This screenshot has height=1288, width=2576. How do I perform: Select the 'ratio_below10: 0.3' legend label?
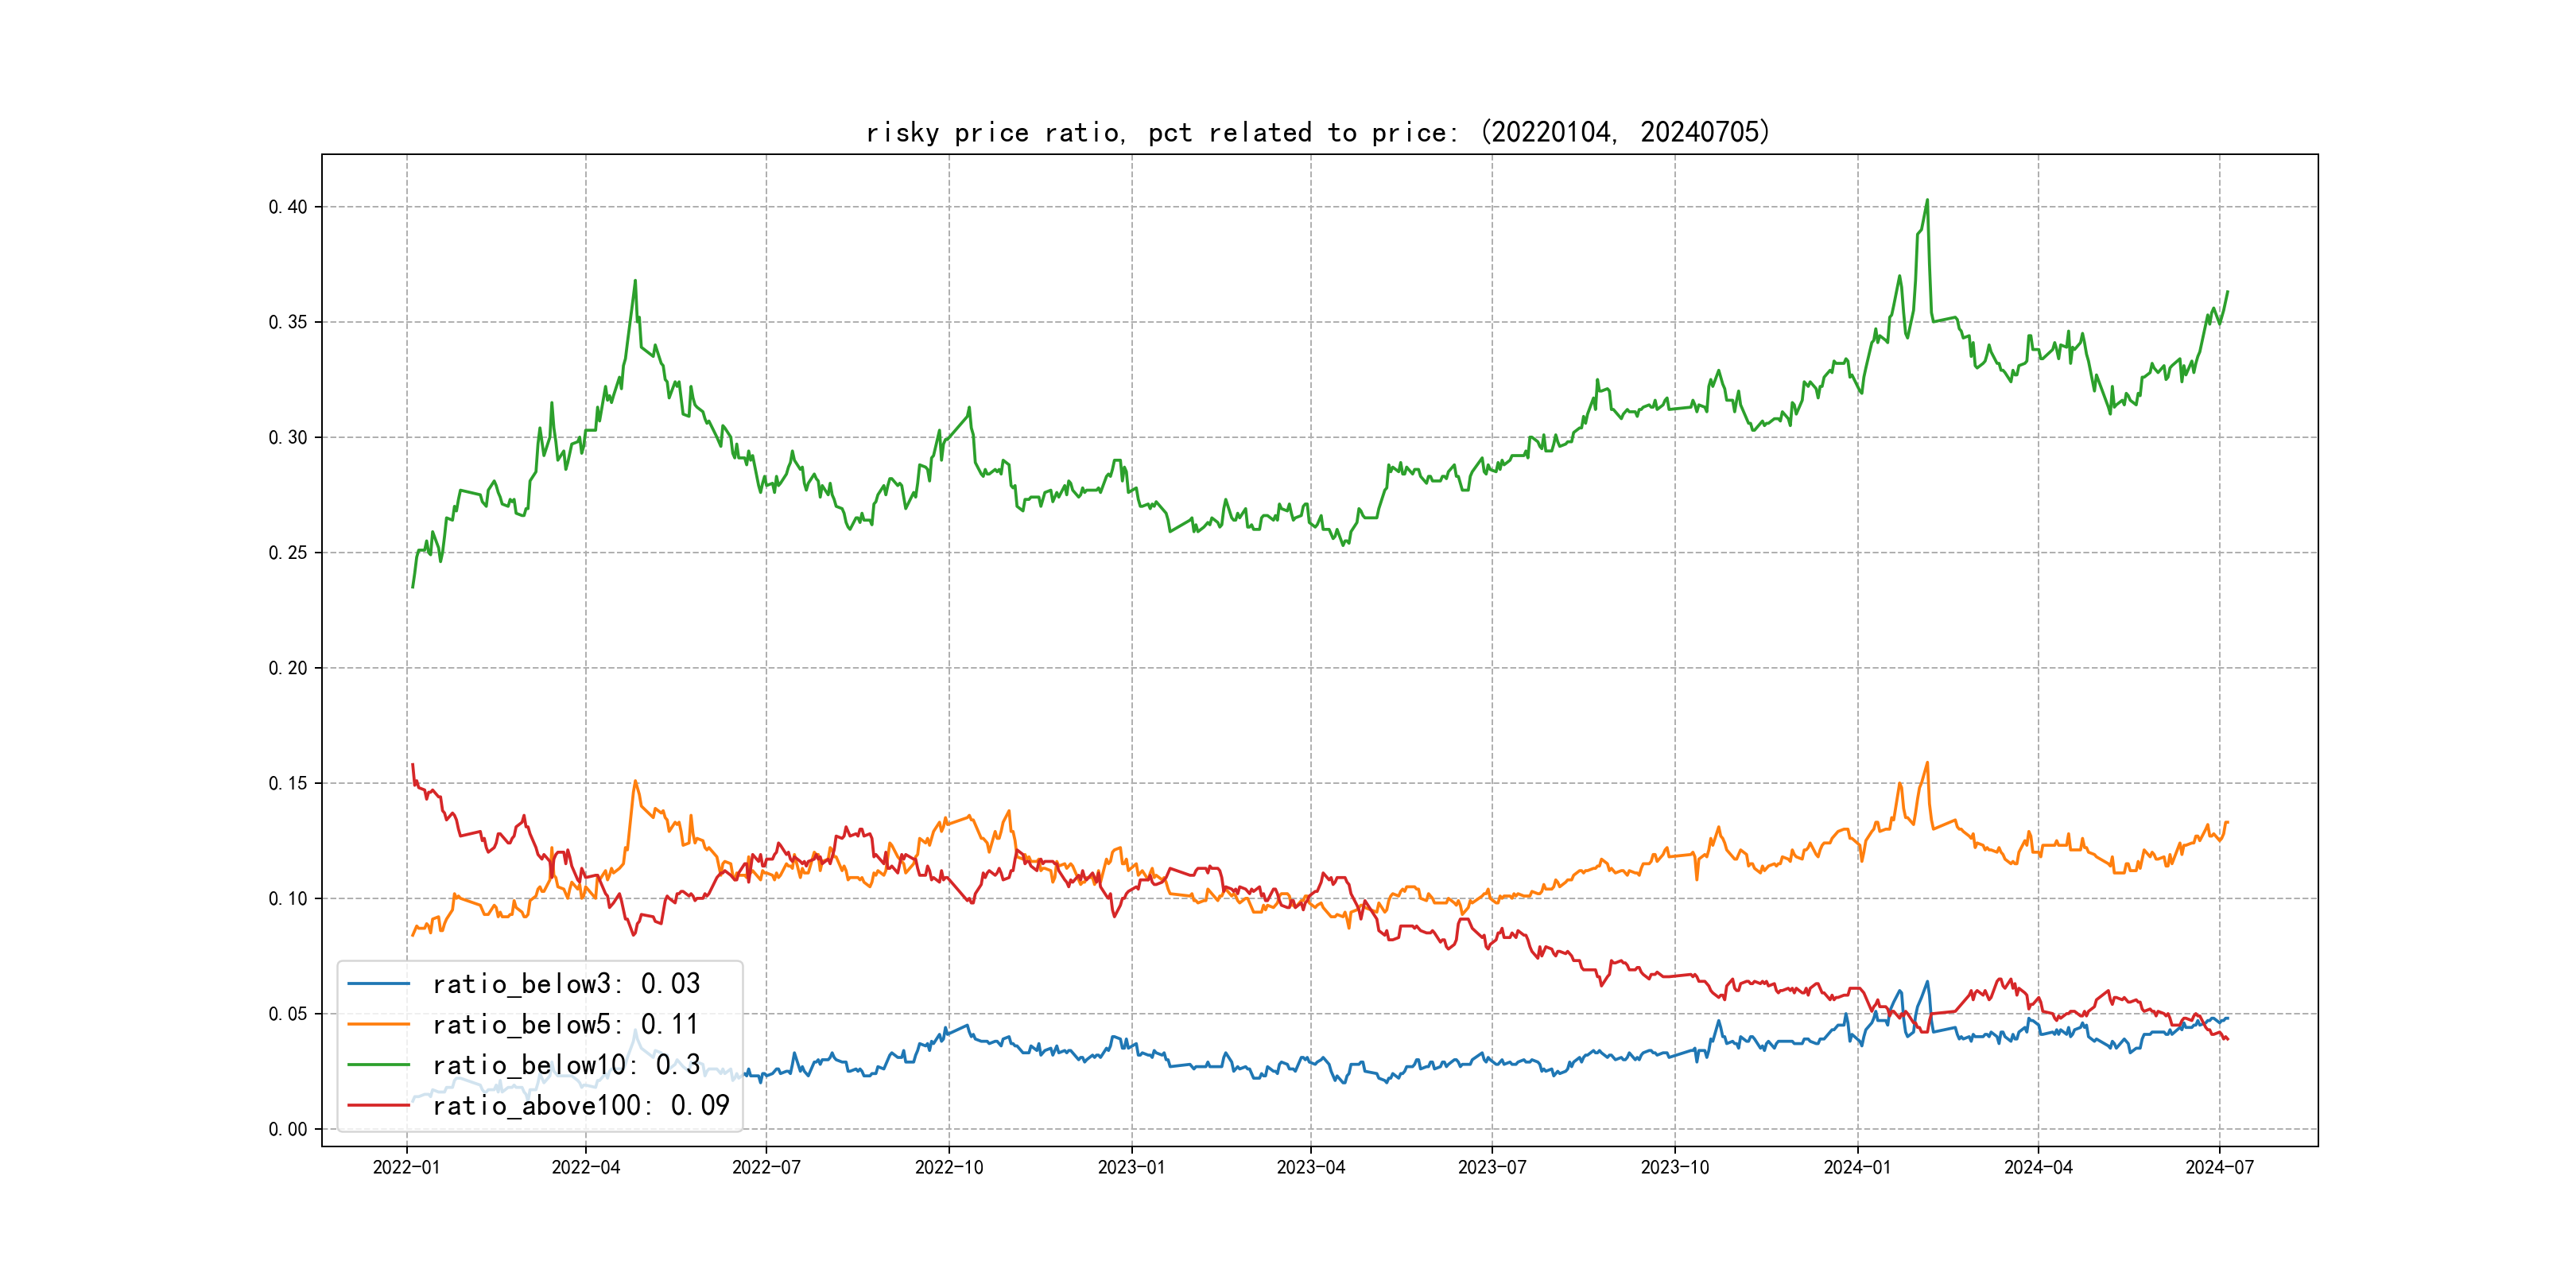coord(566,1065)
